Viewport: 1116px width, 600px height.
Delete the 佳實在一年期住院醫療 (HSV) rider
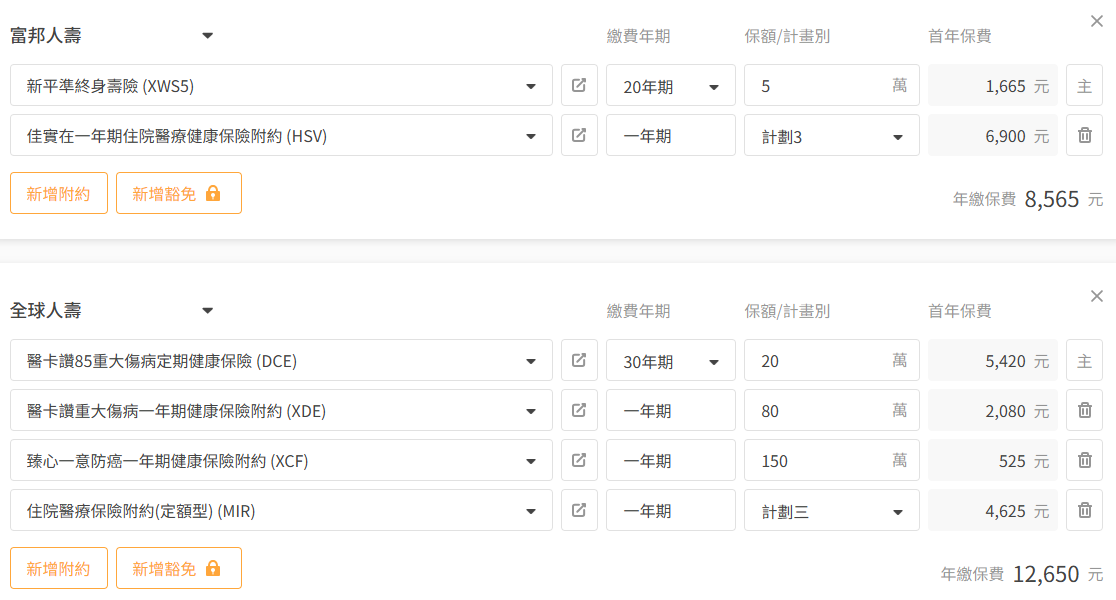click(1084, 136)
